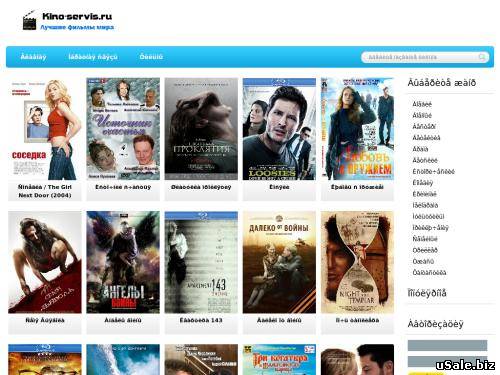The width and height of the screenshot is (500, 375).
Task: Click The Girl Next Door (2004) title link
Action: click(45, 191)
